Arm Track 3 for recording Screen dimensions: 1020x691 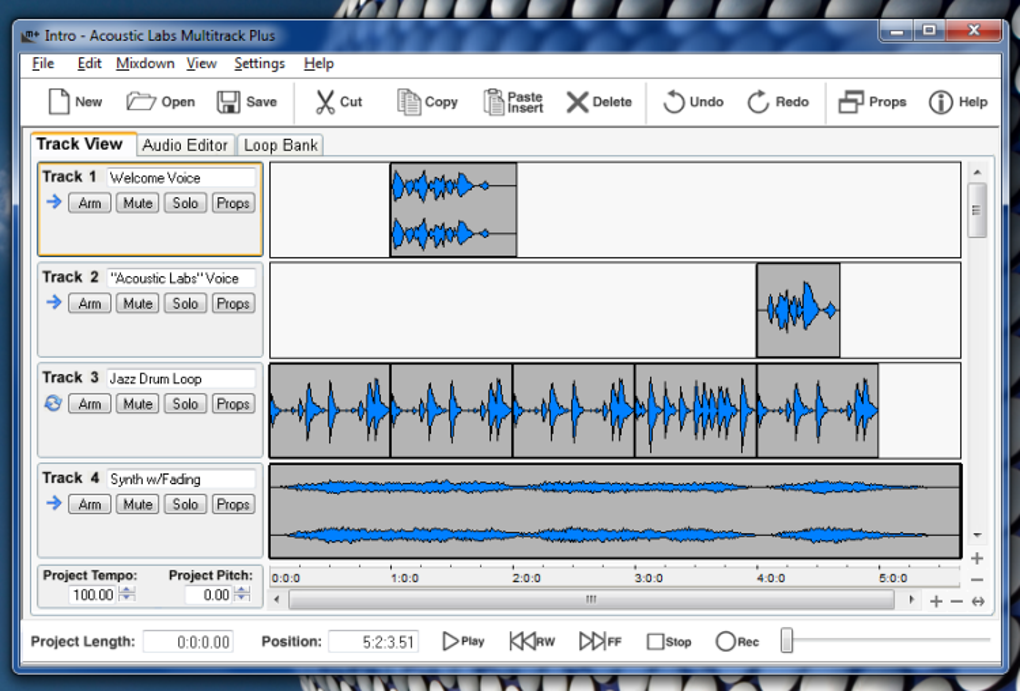coord(90,404)
